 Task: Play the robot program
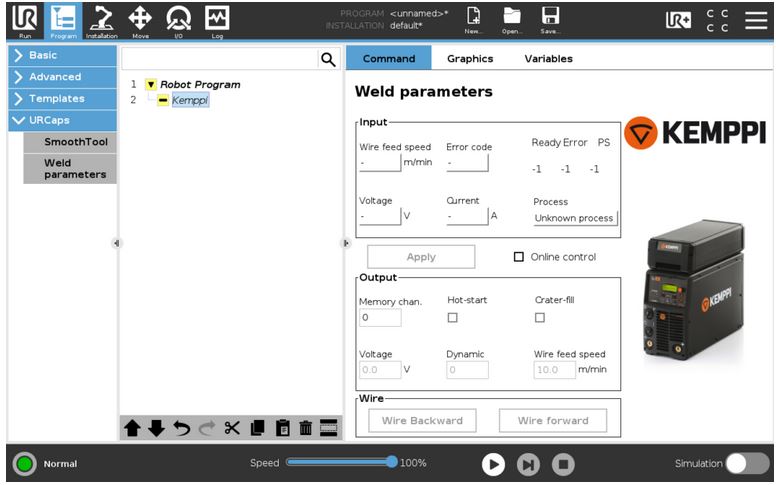click(493, 465)
